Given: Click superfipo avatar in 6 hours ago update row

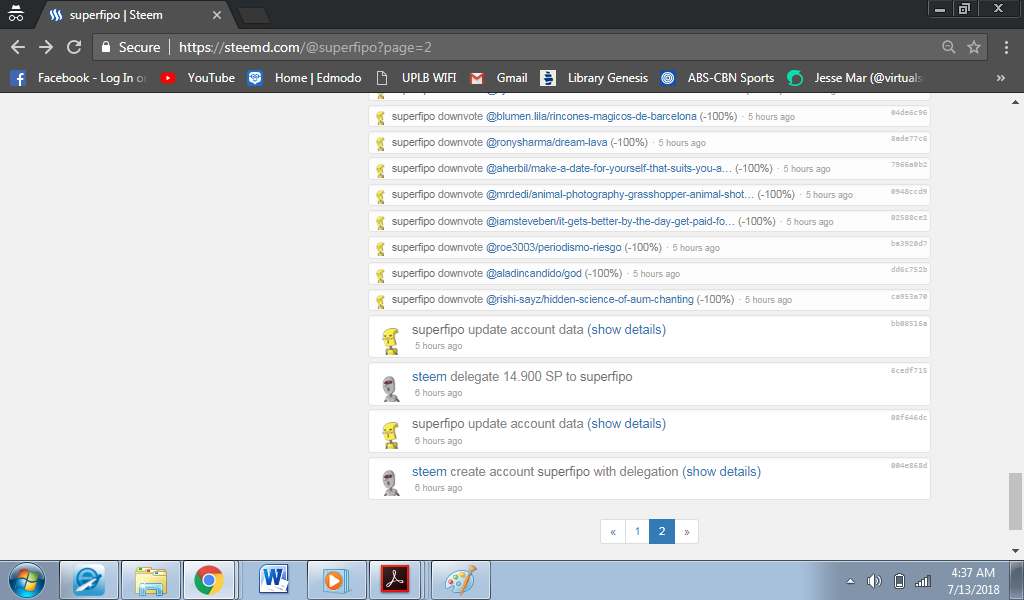Looking at the screenshot, I should point(391,435).
